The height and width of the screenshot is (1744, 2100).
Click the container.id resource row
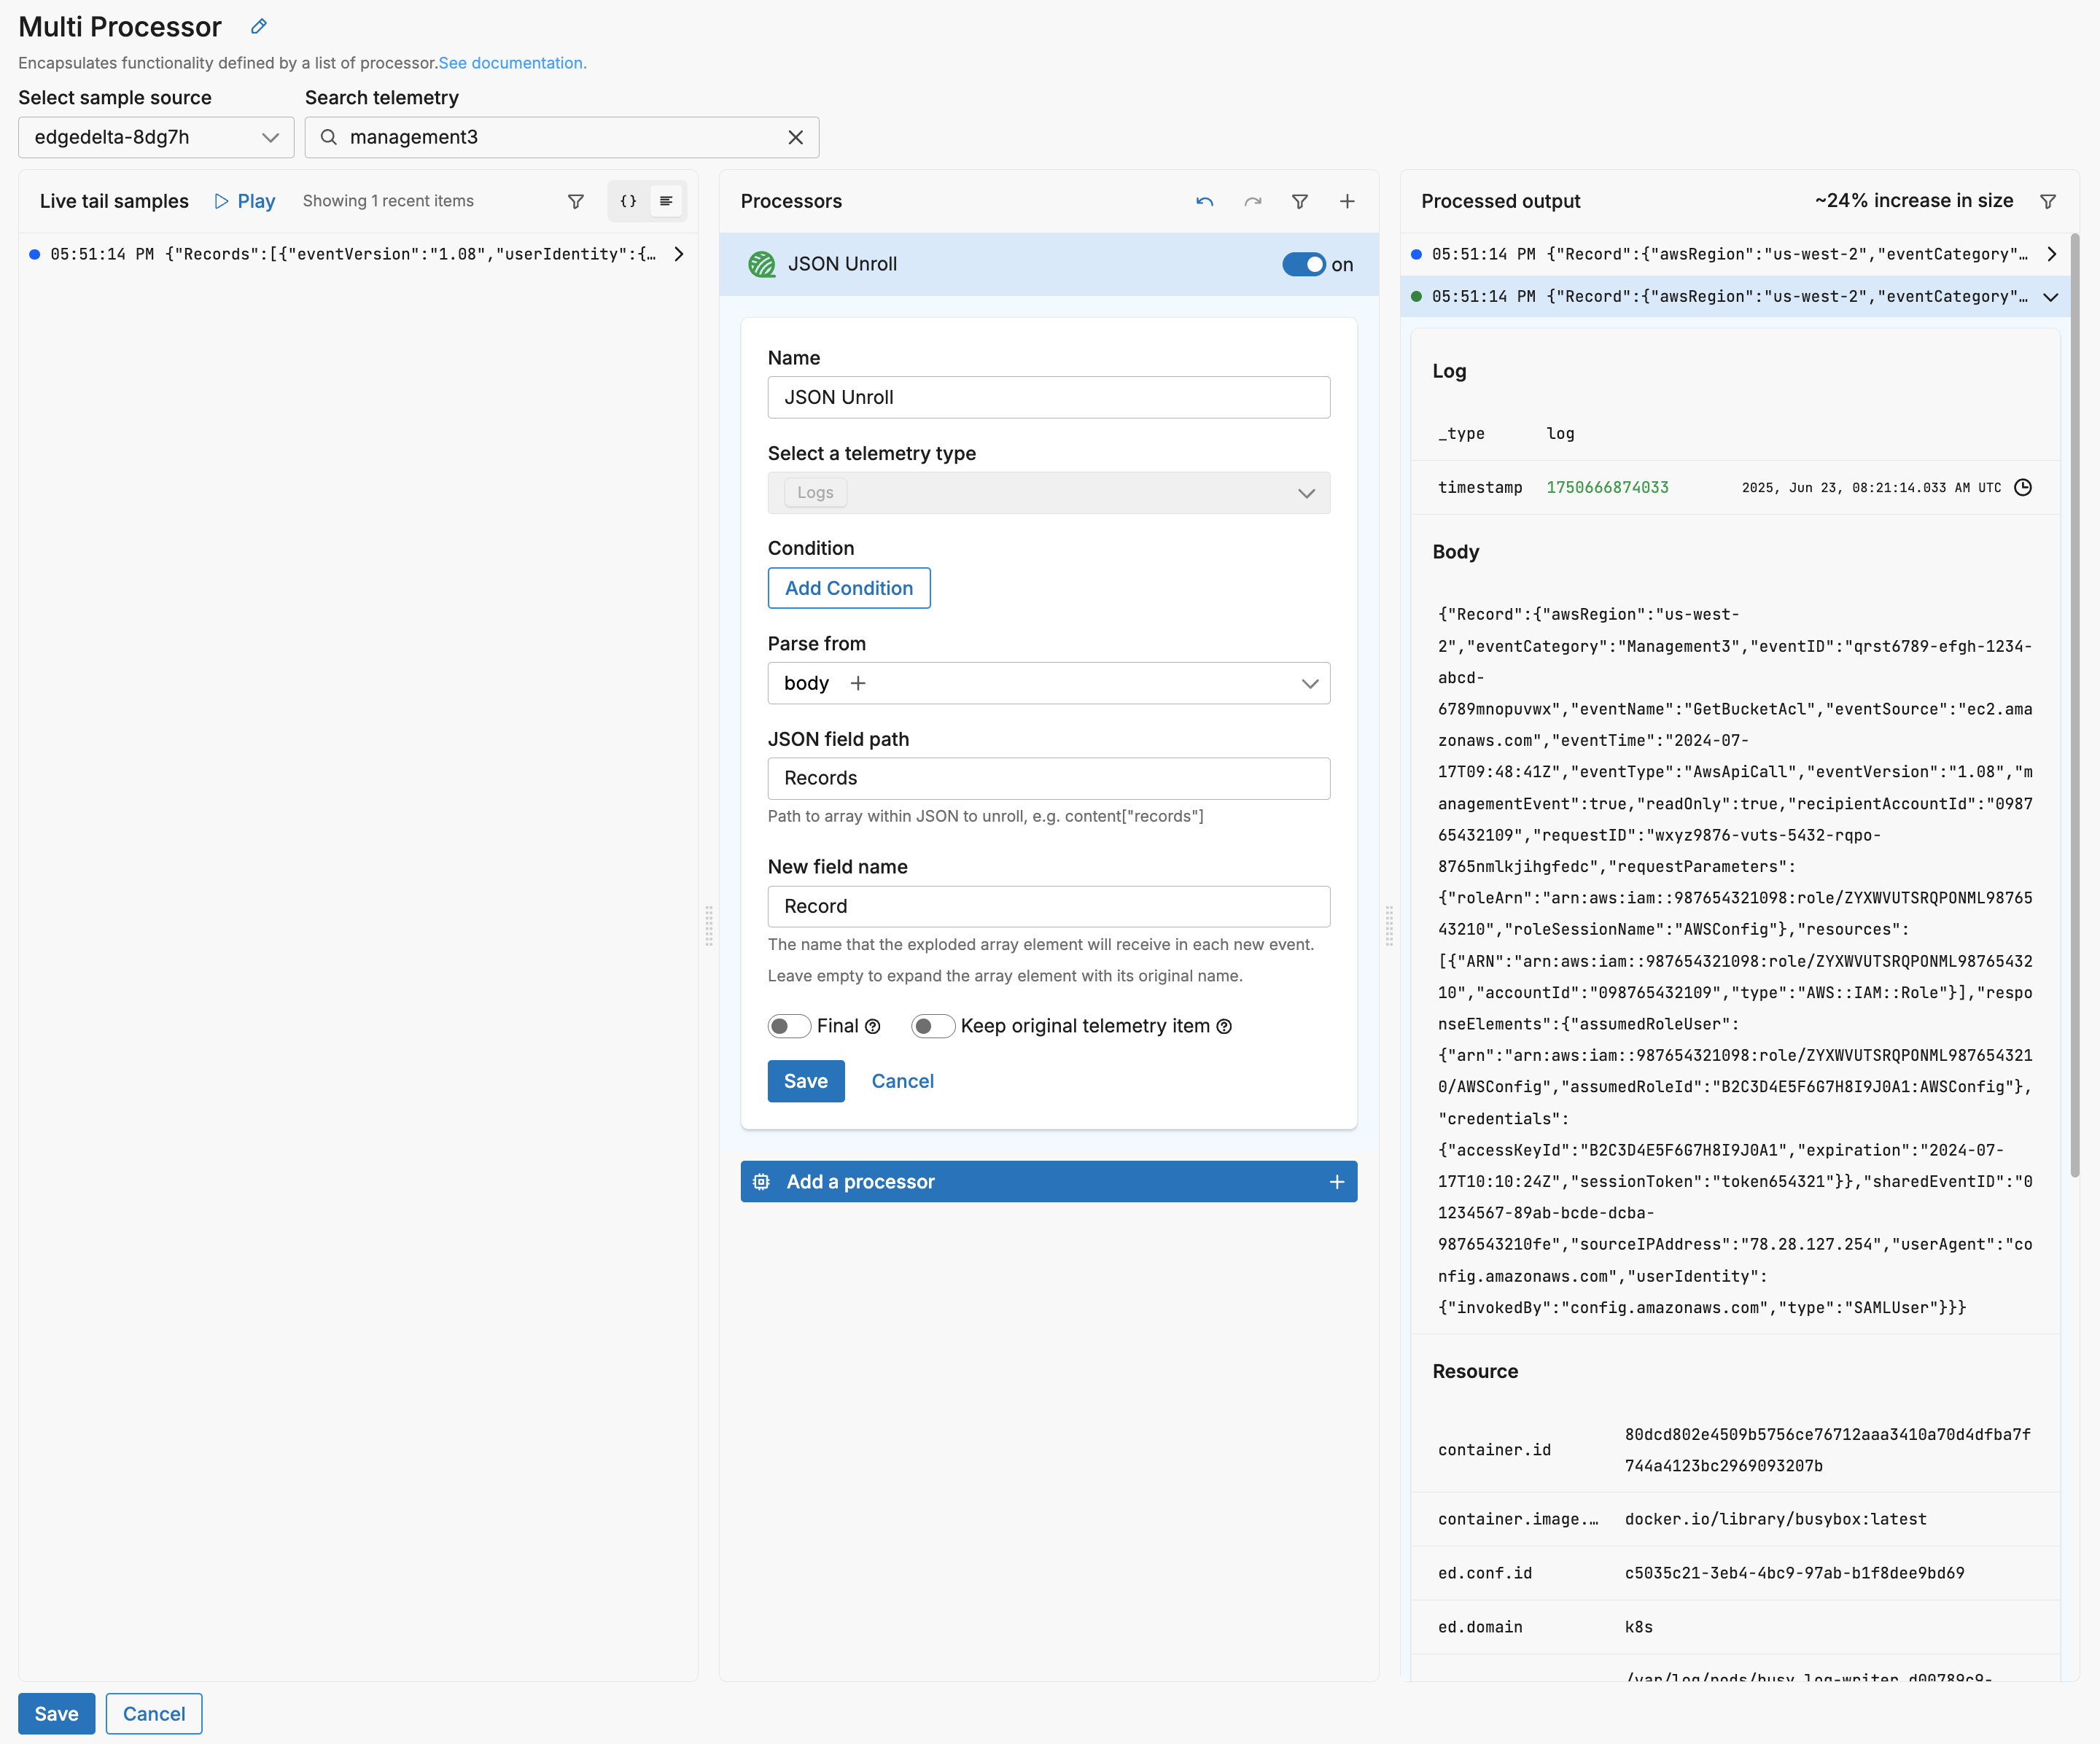click(x=1735, y=1451)
